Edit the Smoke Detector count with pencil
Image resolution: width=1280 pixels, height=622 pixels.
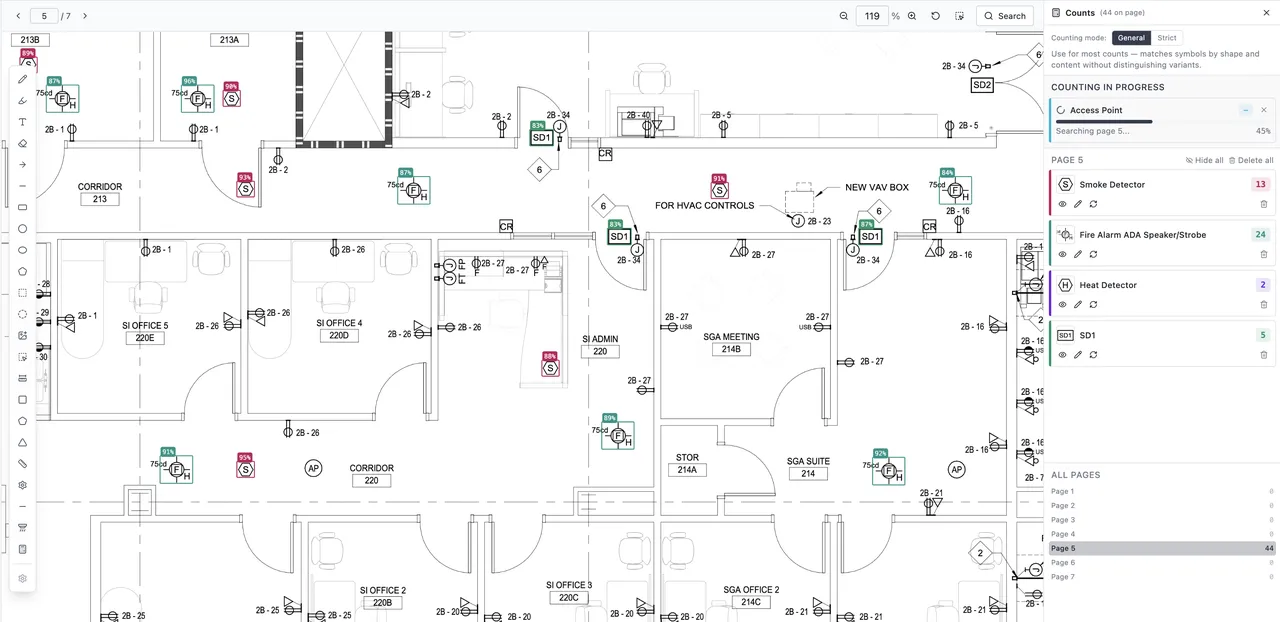click(x=1078, y=204)
